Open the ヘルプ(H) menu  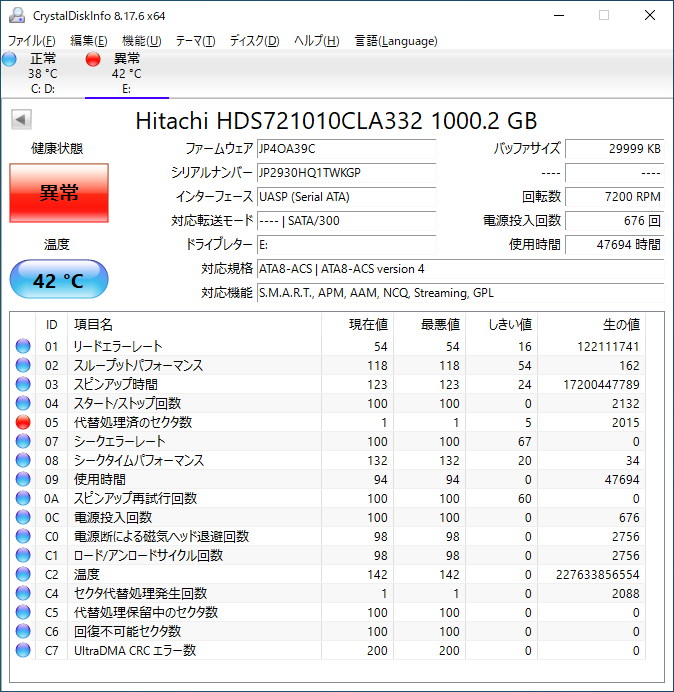click(317, 41)
